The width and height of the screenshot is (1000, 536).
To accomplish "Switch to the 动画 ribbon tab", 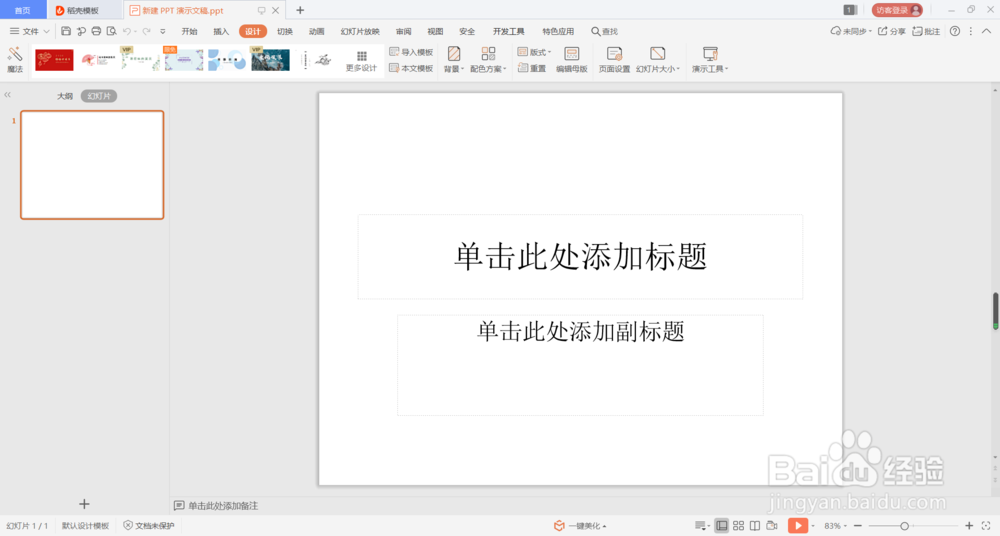I will pyautogui.click(x=316, y=31).
